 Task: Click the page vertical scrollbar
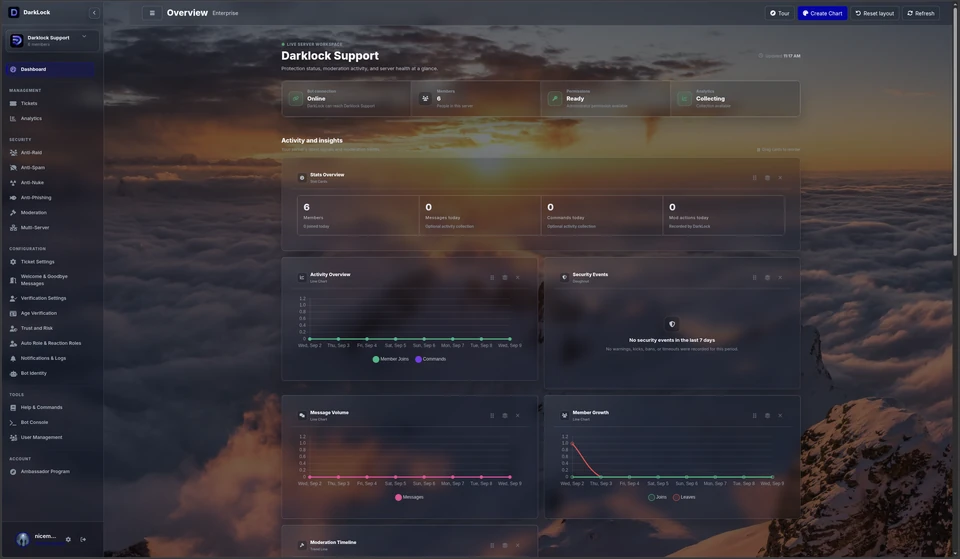[x=955, y=132]
